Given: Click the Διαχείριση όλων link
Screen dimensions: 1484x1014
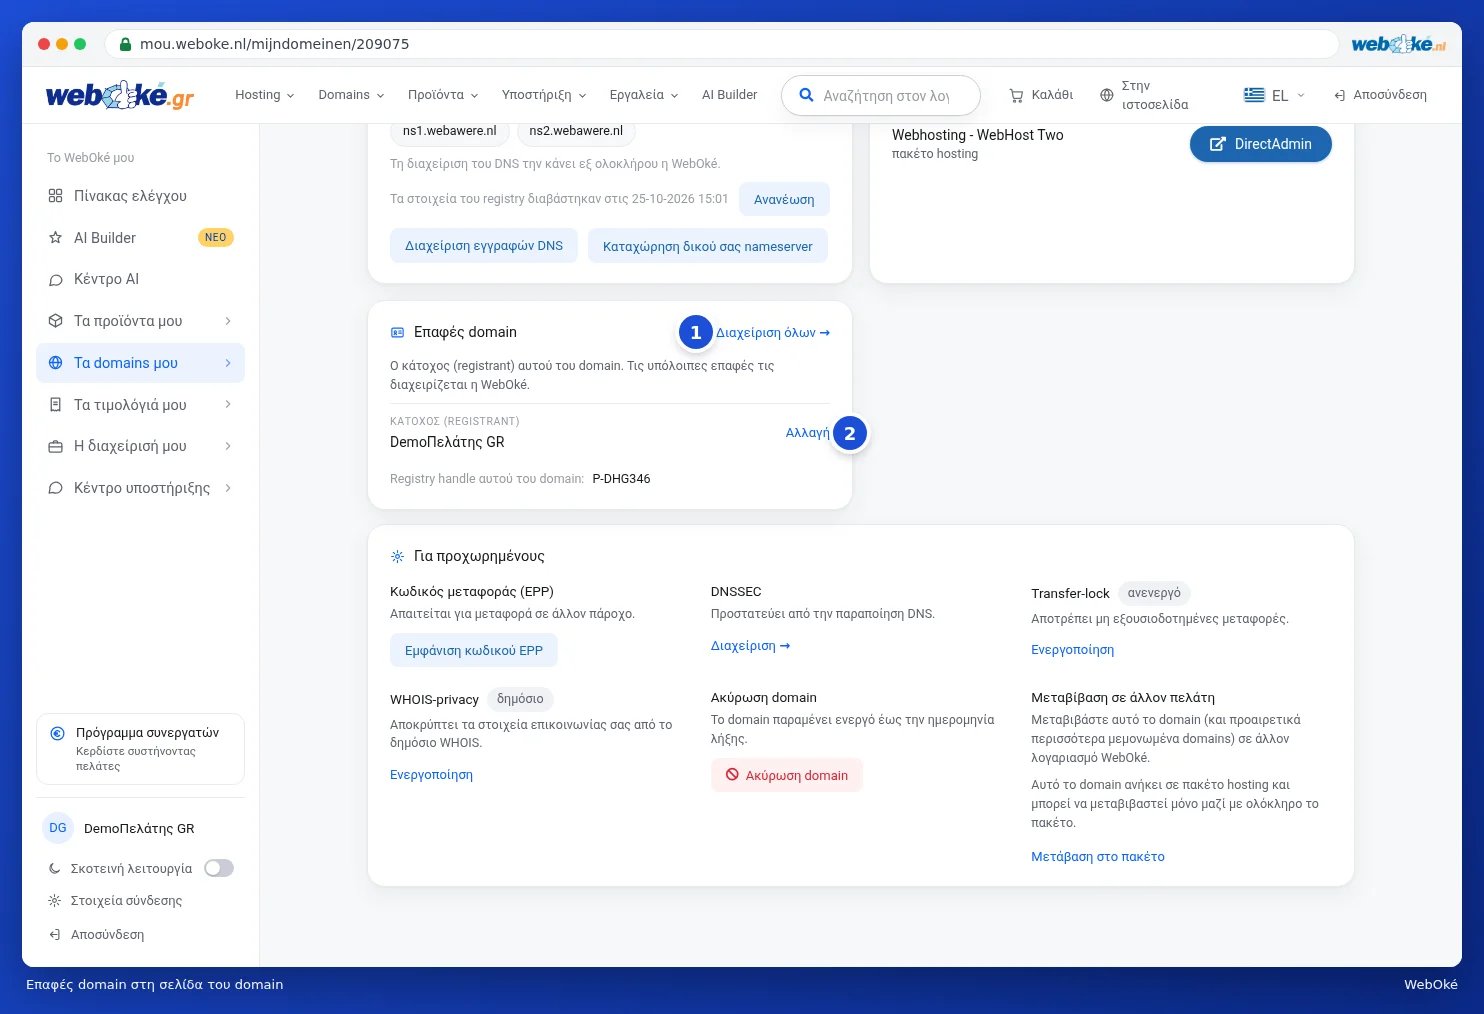Looking at the screenshot, I should coord(773,333).
